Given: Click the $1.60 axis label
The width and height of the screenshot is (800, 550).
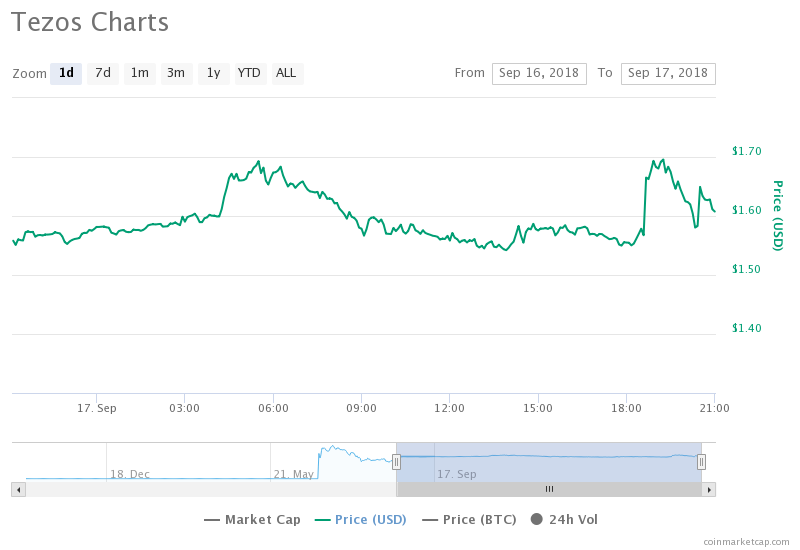Looking at the screenshot, I should coord(746,210).
